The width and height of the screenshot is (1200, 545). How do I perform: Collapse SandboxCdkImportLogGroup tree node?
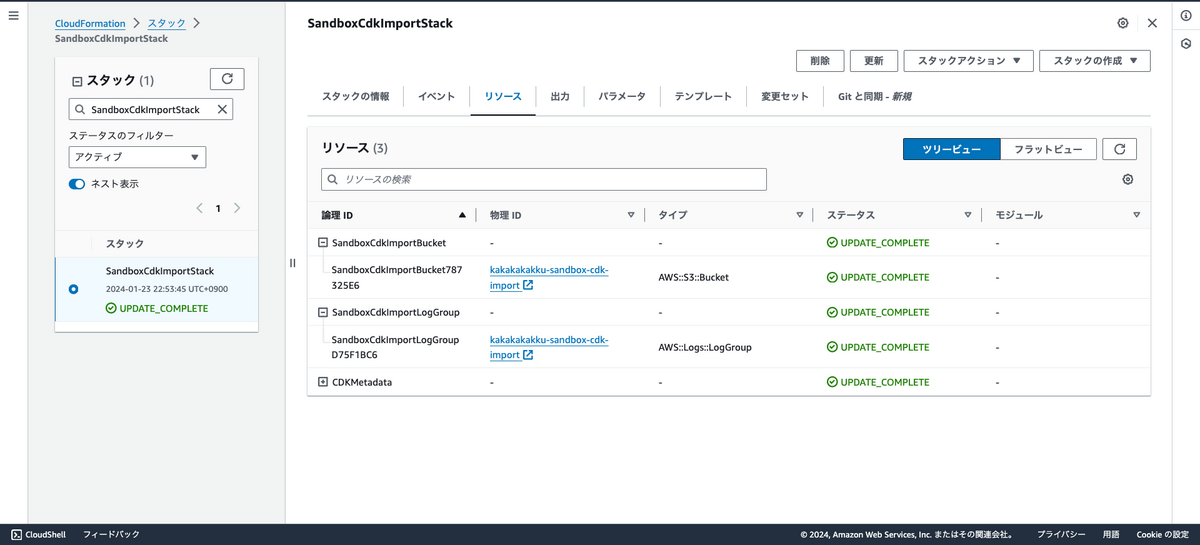click(x=323, y=312)
